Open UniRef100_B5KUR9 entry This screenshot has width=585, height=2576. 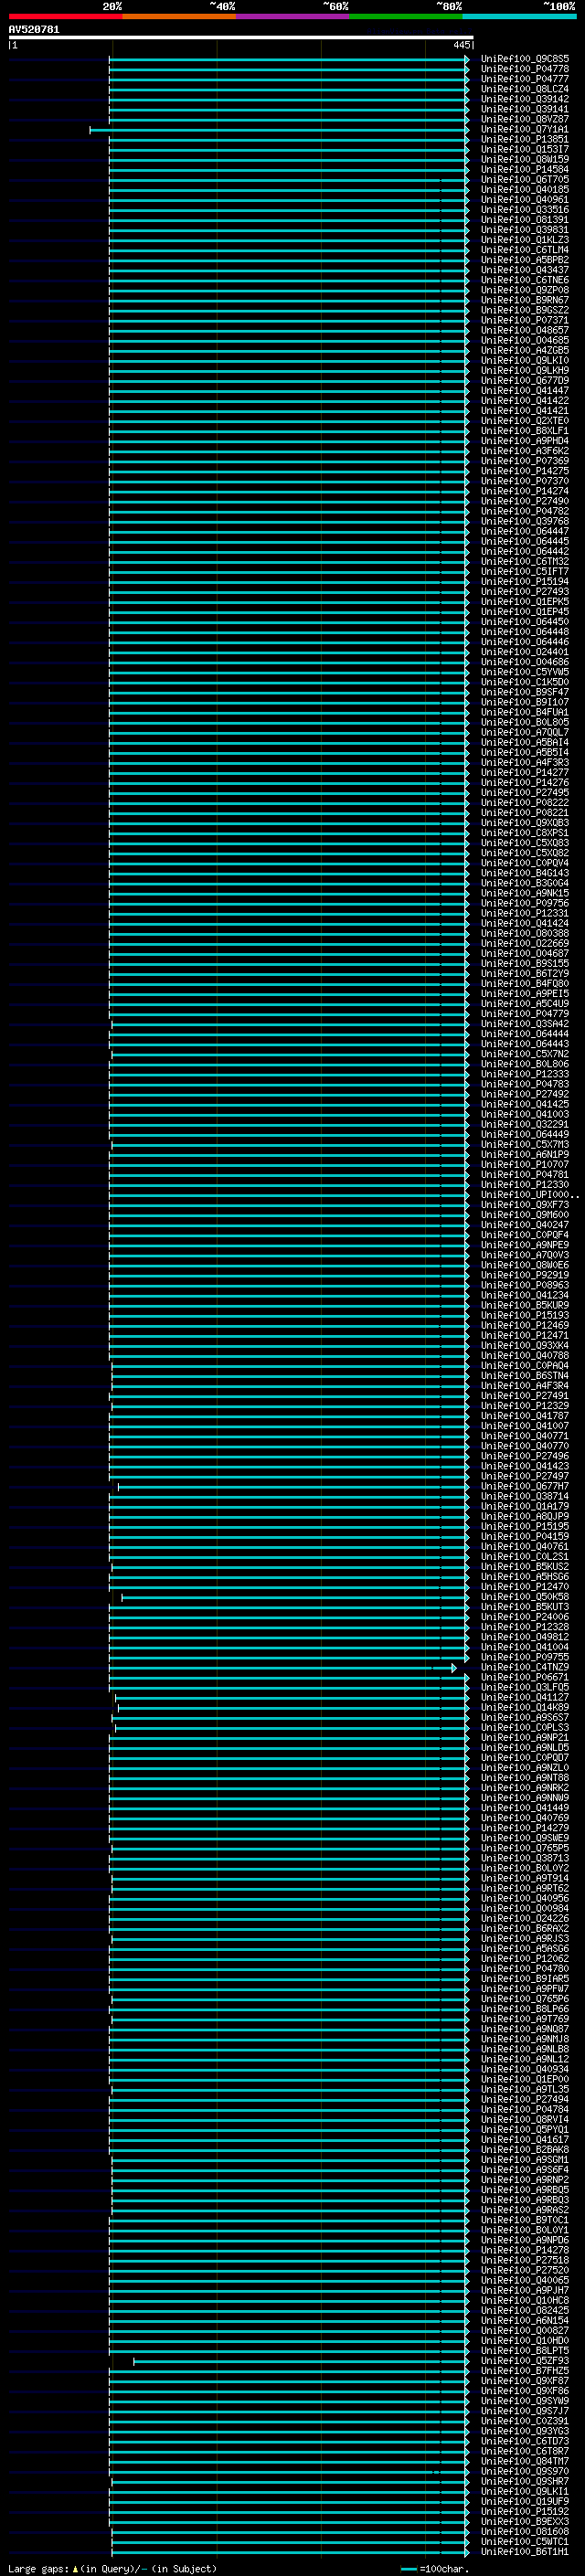coord(525,1305)
